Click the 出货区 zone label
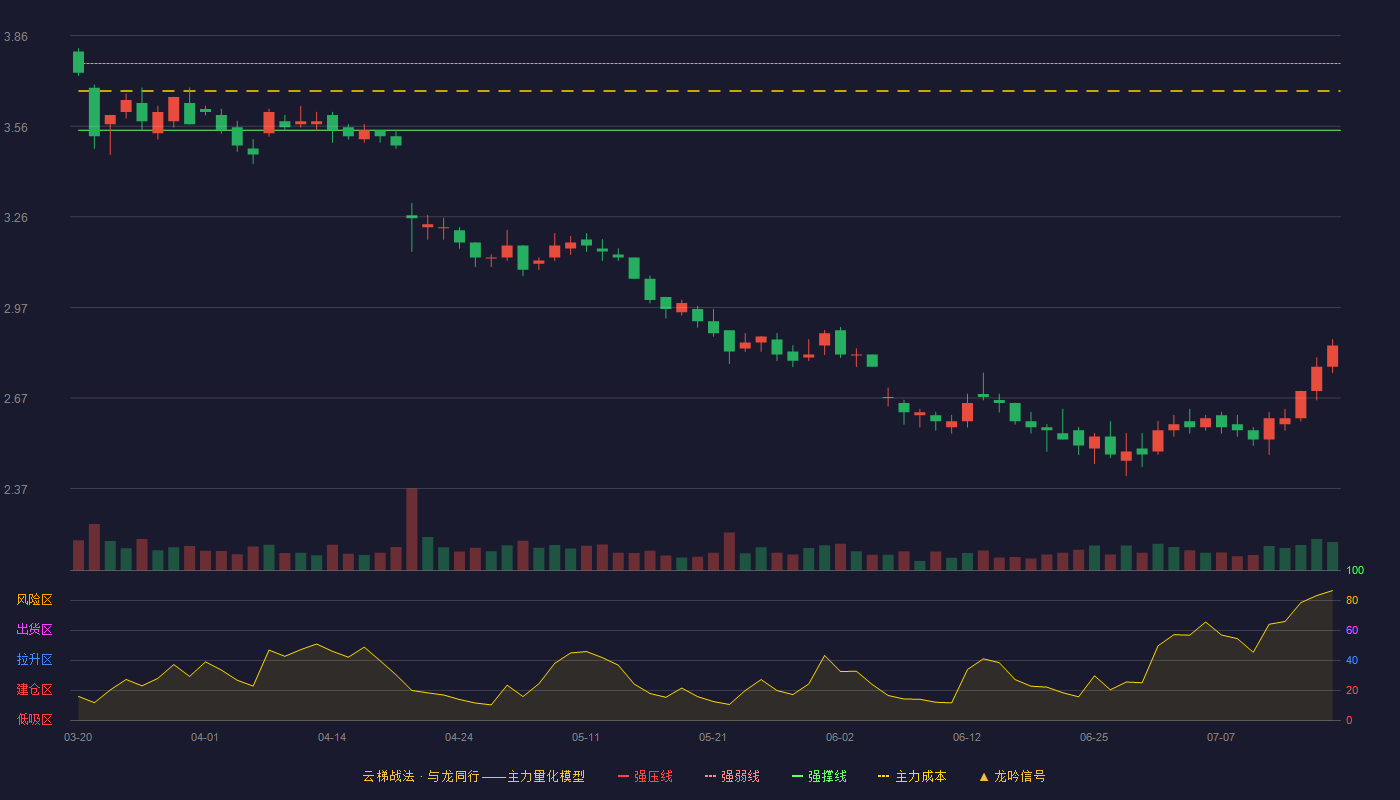The height and width of the screenshot is (800, 1400). (34, 630)
